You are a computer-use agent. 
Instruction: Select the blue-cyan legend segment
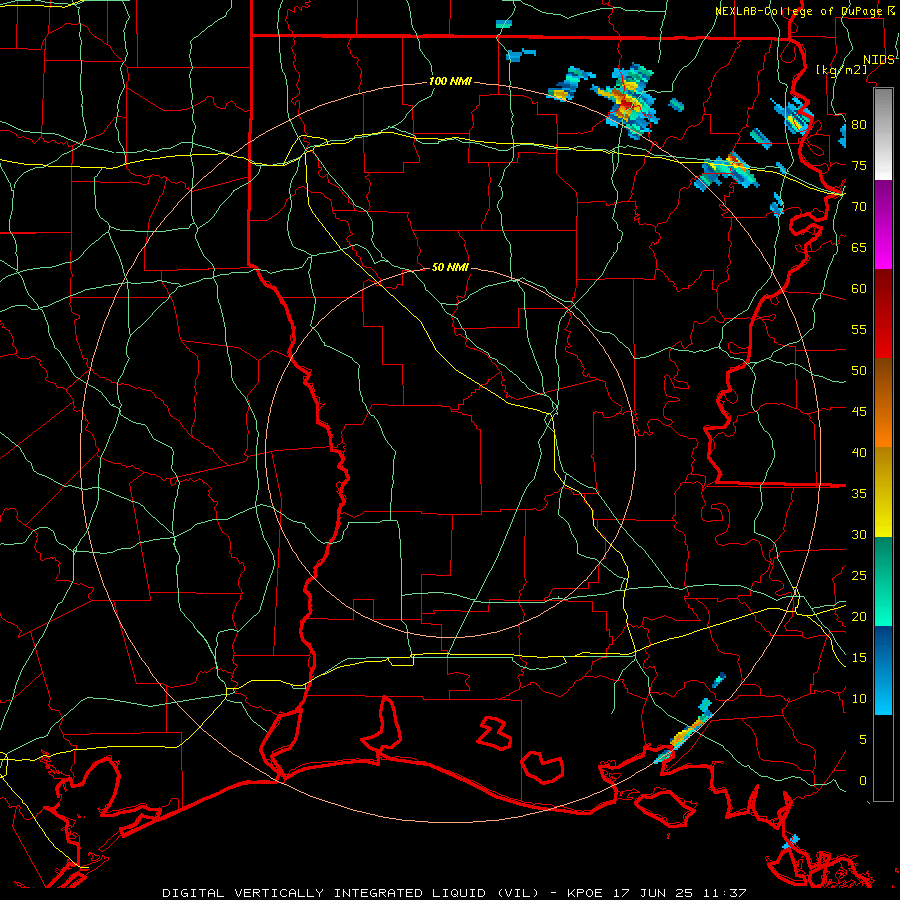(x=883, y=670)
